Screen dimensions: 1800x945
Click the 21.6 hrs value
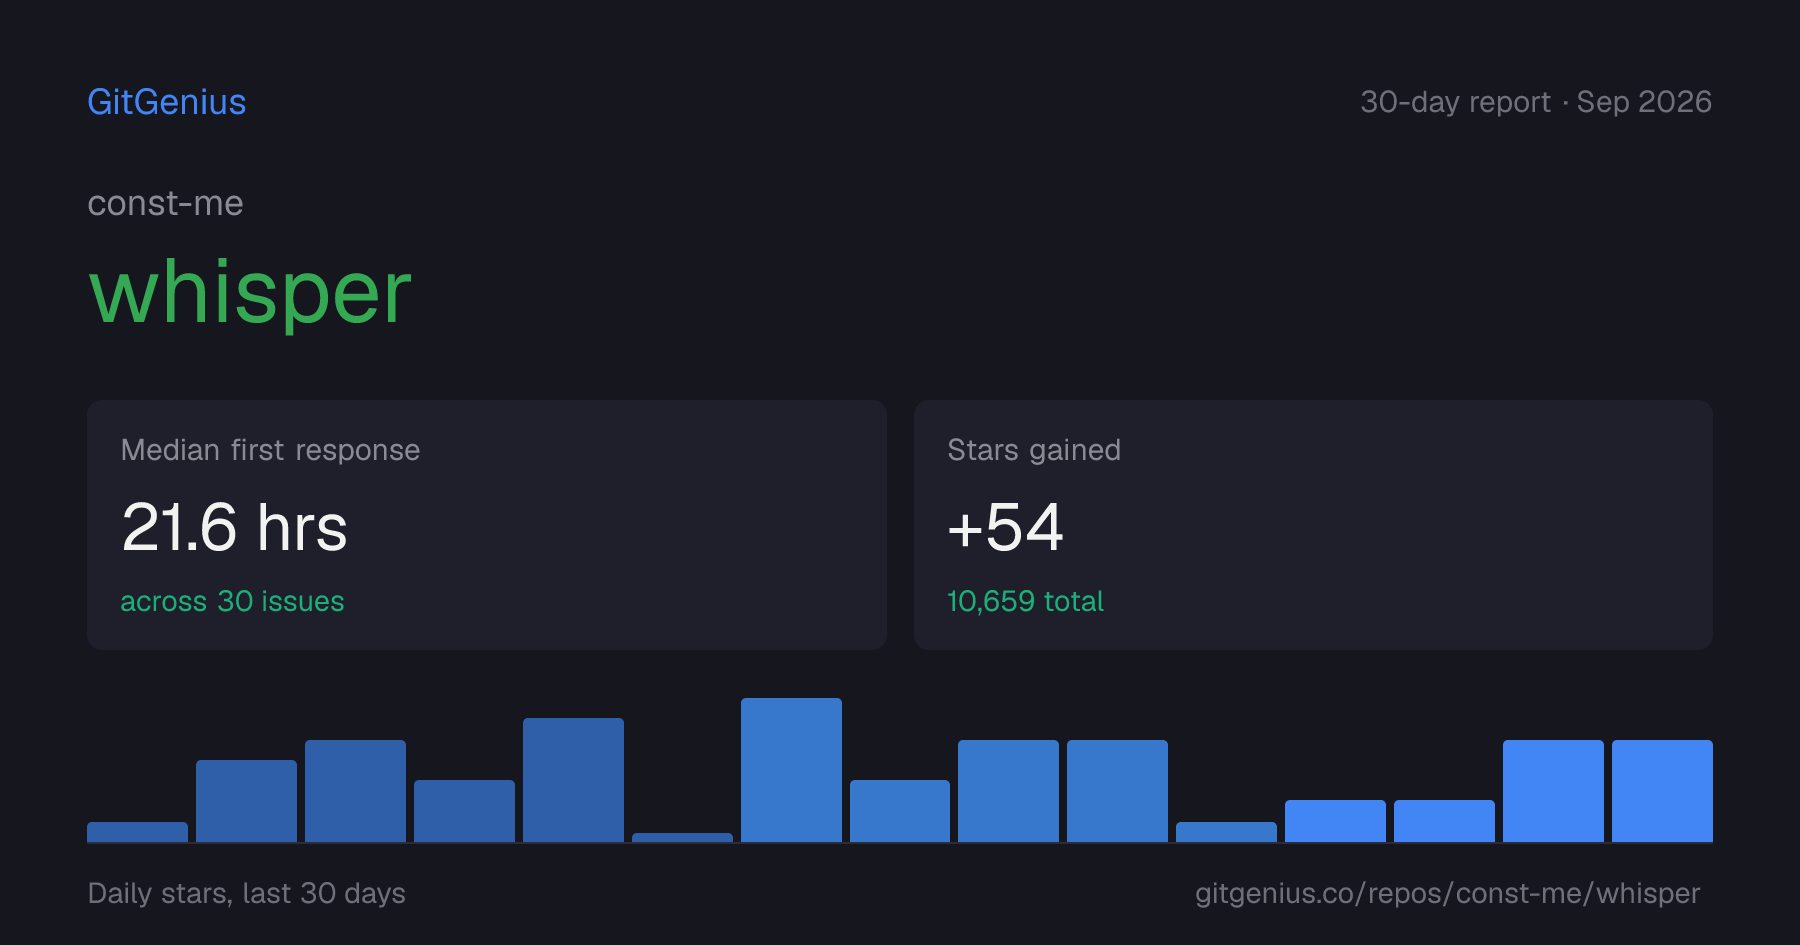[x=234, y=527]
